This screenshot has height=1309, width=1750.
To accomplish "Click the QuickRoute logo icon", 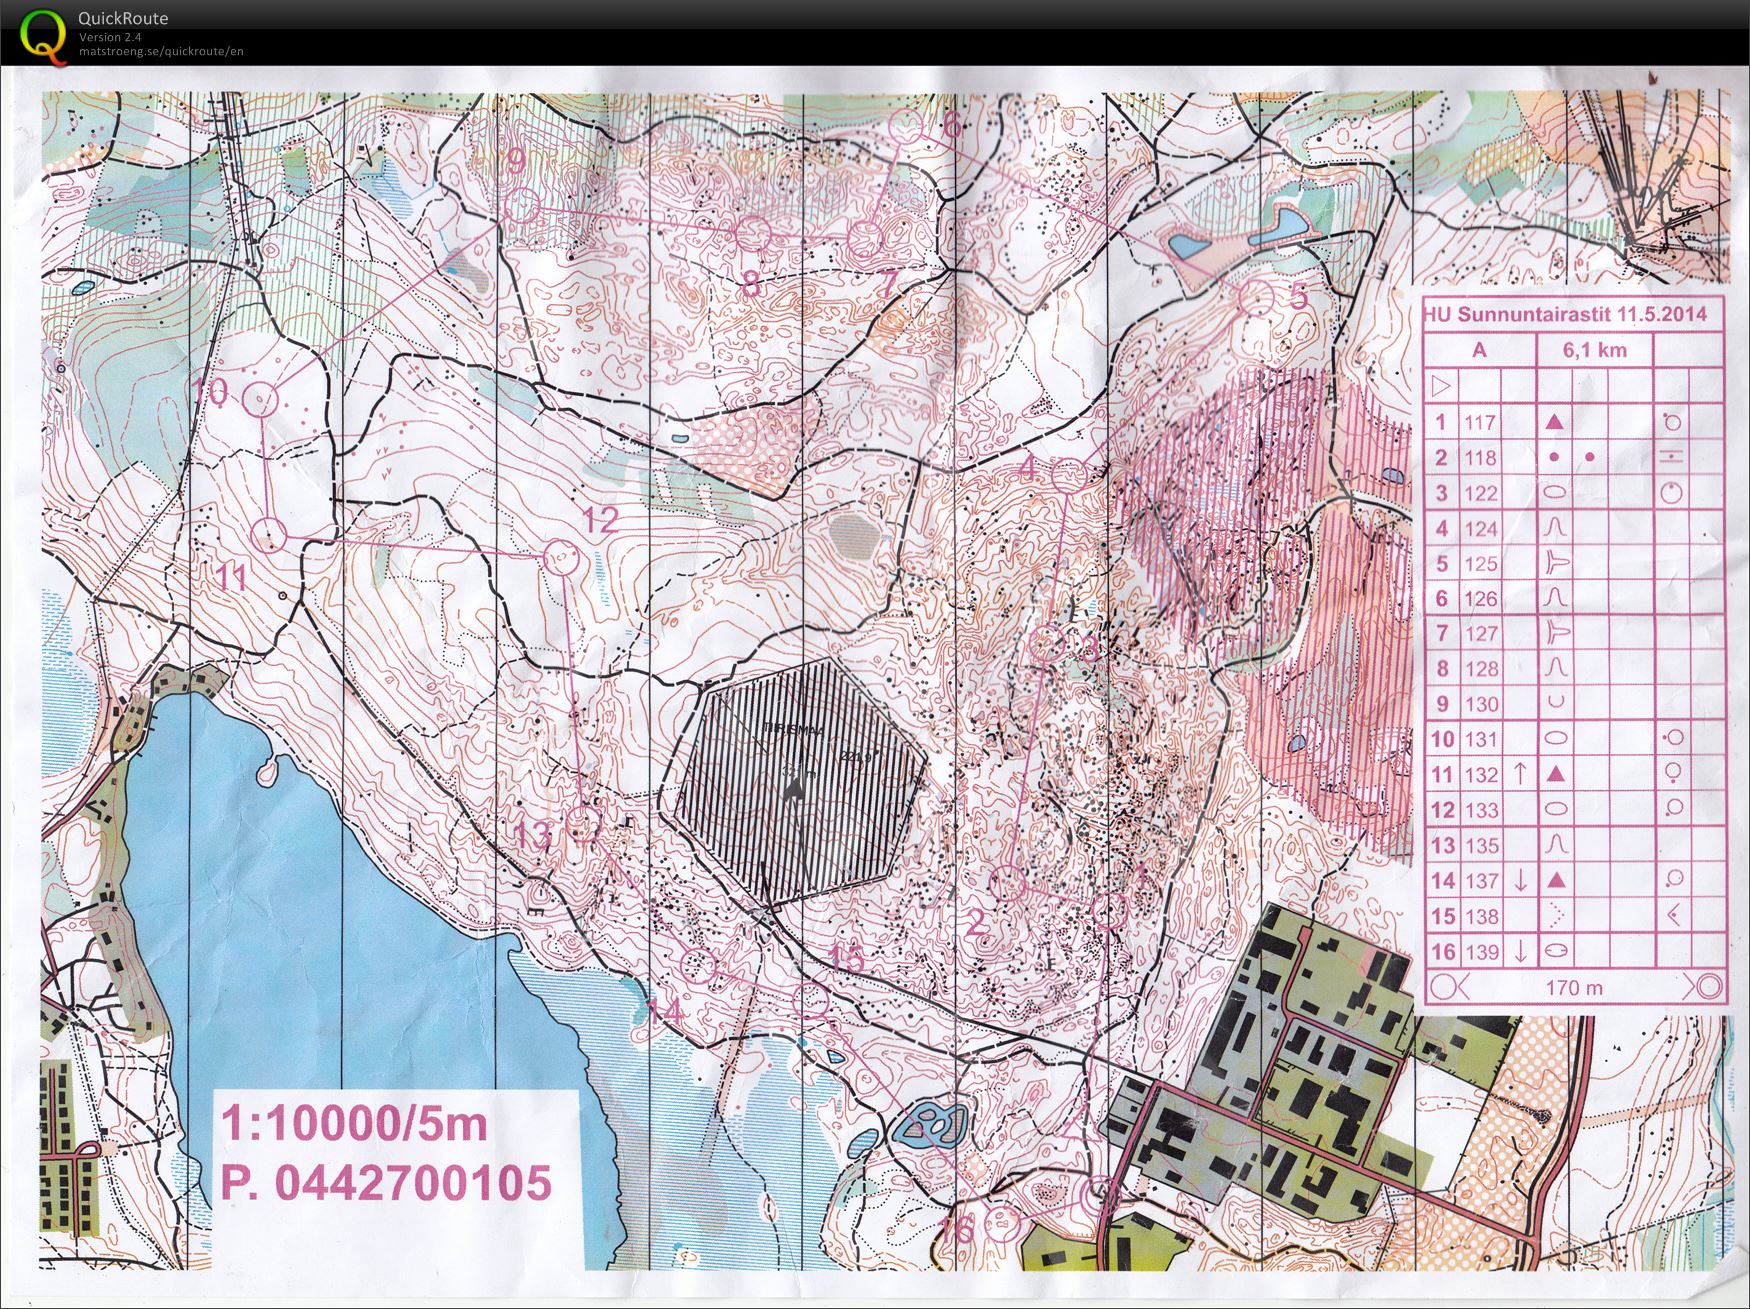I will pos(42,35).
